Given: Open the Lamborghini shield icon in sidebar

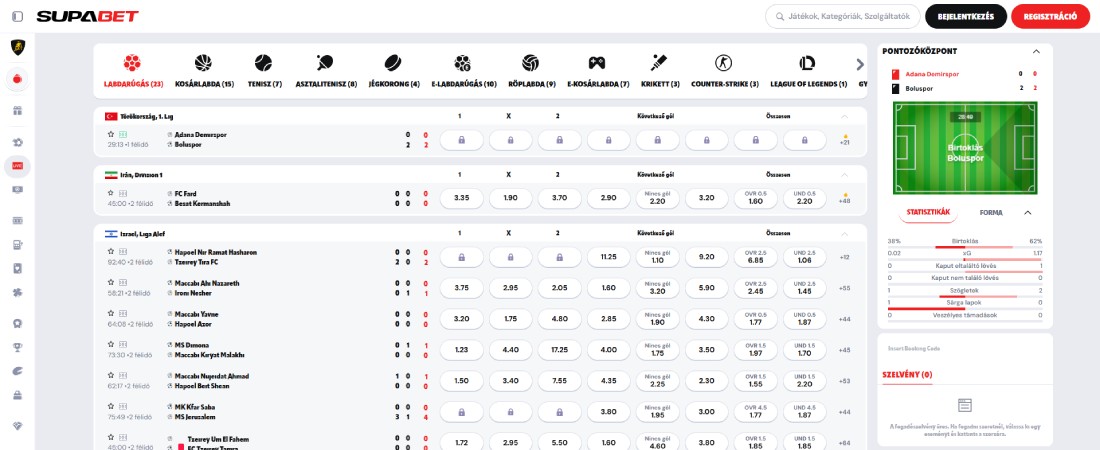Looking at the screenshot, I should [18, 48].
